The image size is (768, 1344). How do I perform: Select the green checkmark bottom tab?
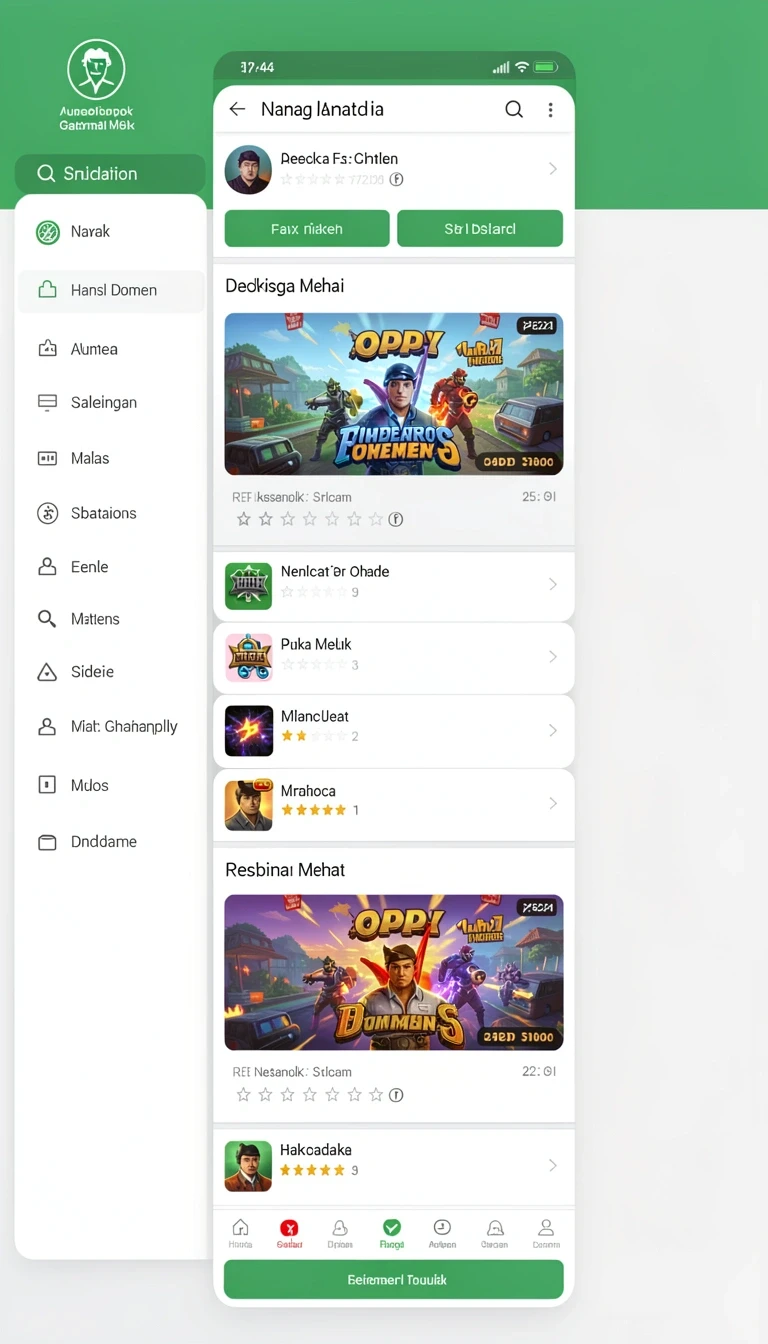point(392,1233)
